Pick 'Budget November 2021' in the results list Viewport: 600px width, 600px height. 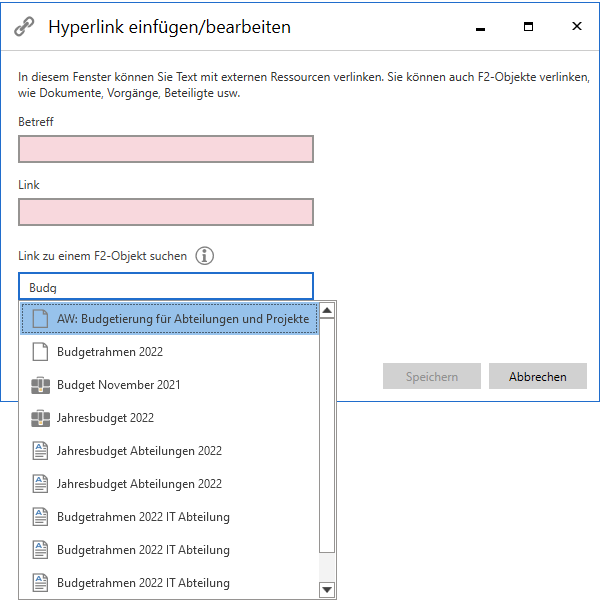118,385
